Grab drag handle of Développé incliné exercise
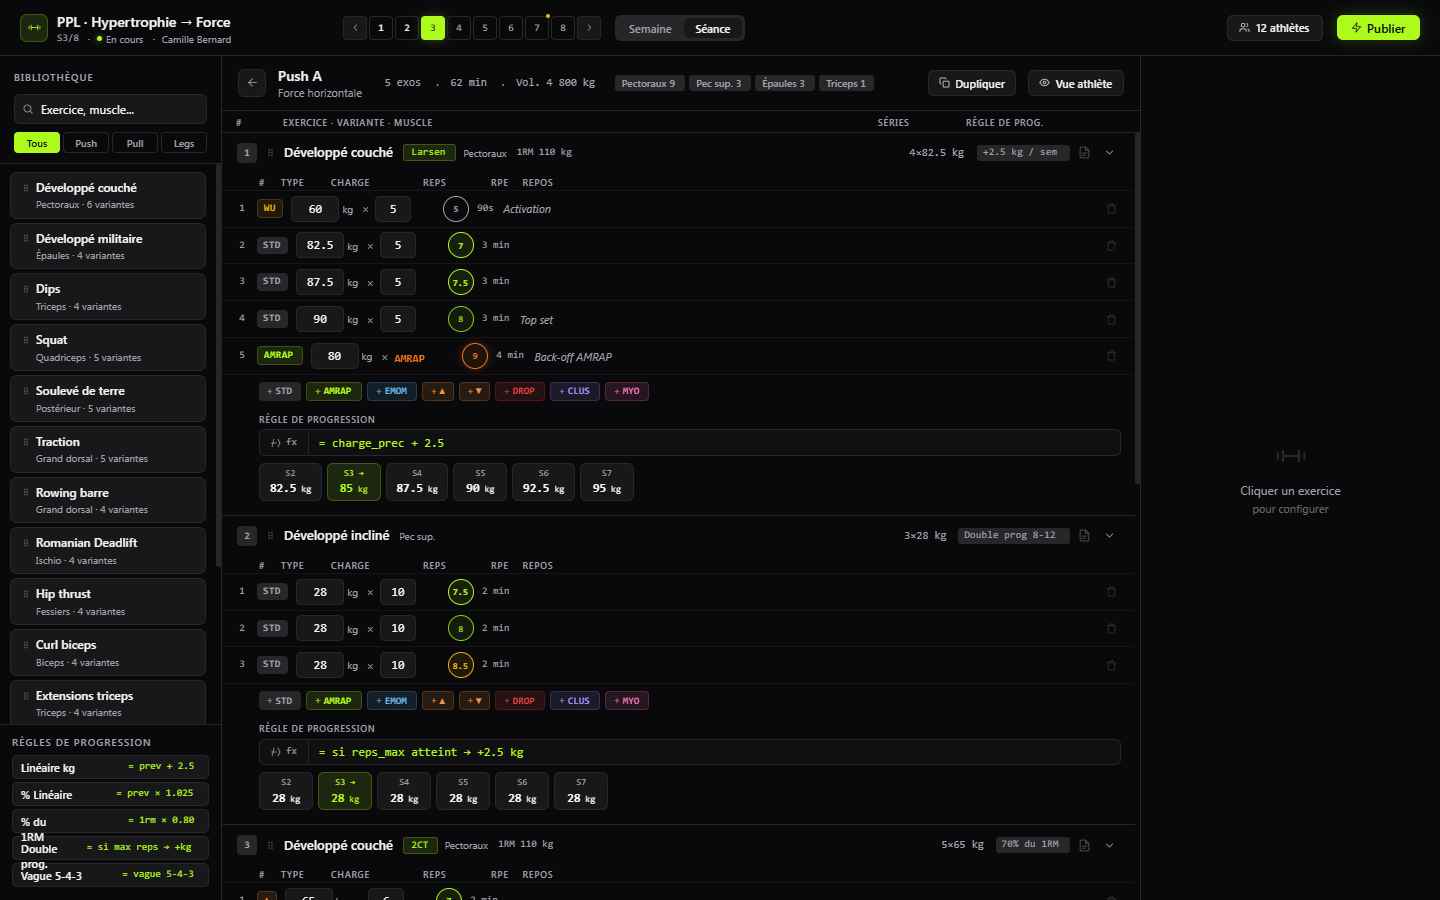1440x900 pixels. pyautogui.click(x=270, y=536)
